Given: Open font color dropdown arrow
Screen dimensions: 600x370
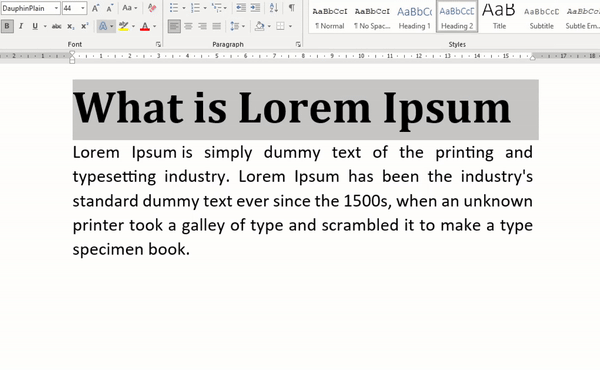Looking at the screenshot, I should click(x=155, y=26).
